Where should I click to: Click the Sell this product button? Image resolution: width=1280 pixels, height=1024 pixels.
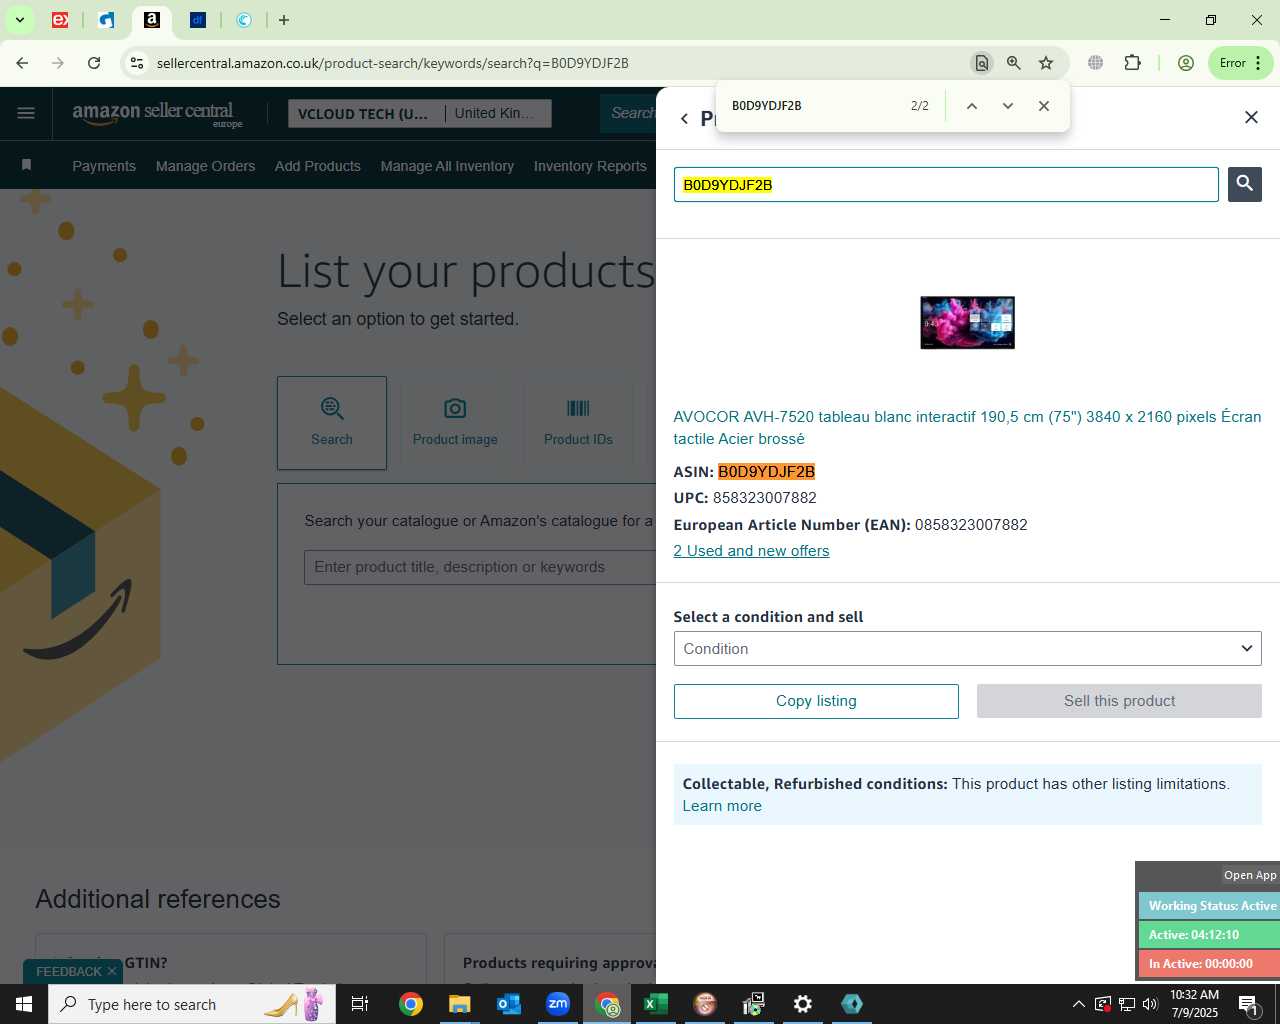[x=1119, y=701]
